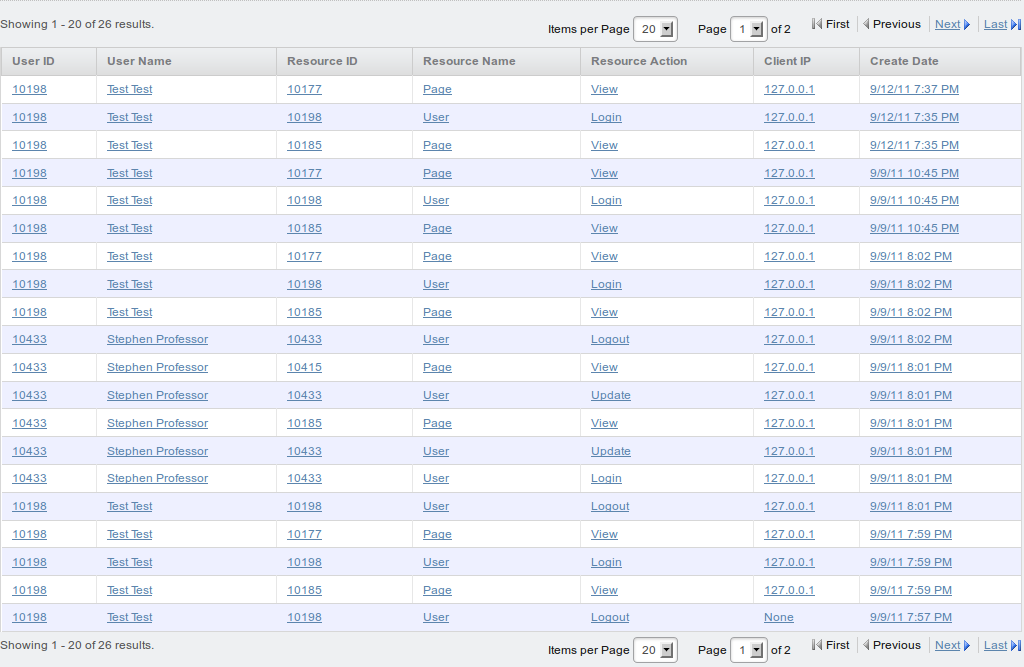Jump to last page via top Last link

[x=995, y=24]
